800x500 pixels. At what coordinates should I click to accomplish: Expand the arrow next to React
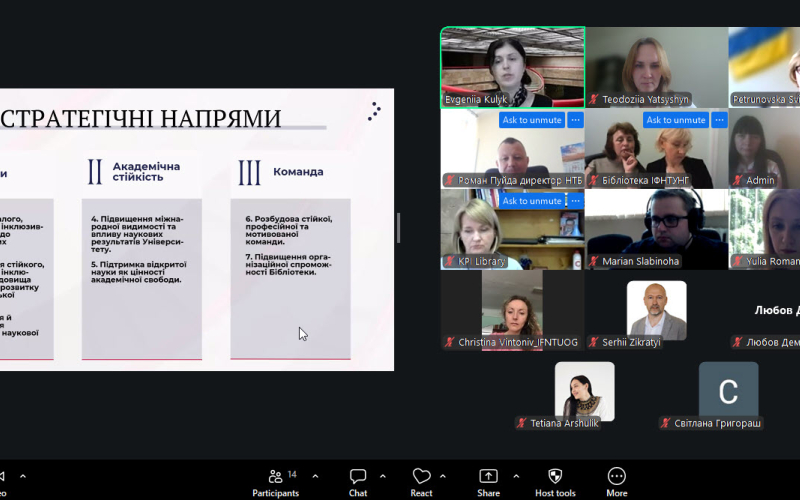[443, 476]
